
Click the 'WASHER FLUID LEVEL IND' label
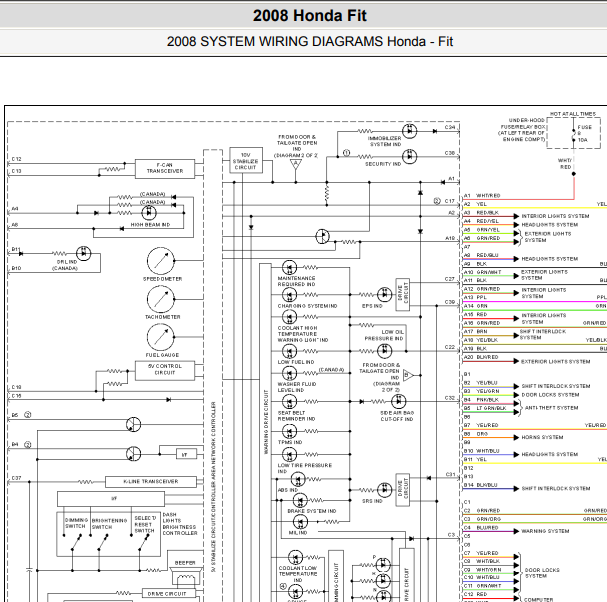pyautogui.click(x=297, y=387)
